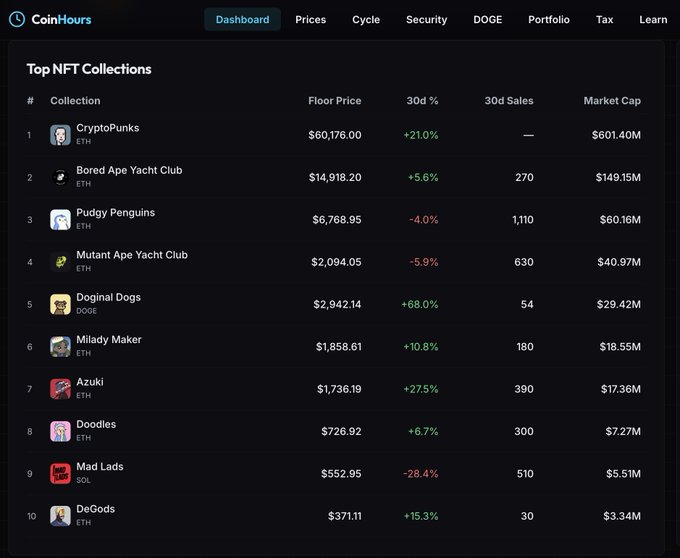
Task: Click the Collection column header
Action: (x=75, y=101)
